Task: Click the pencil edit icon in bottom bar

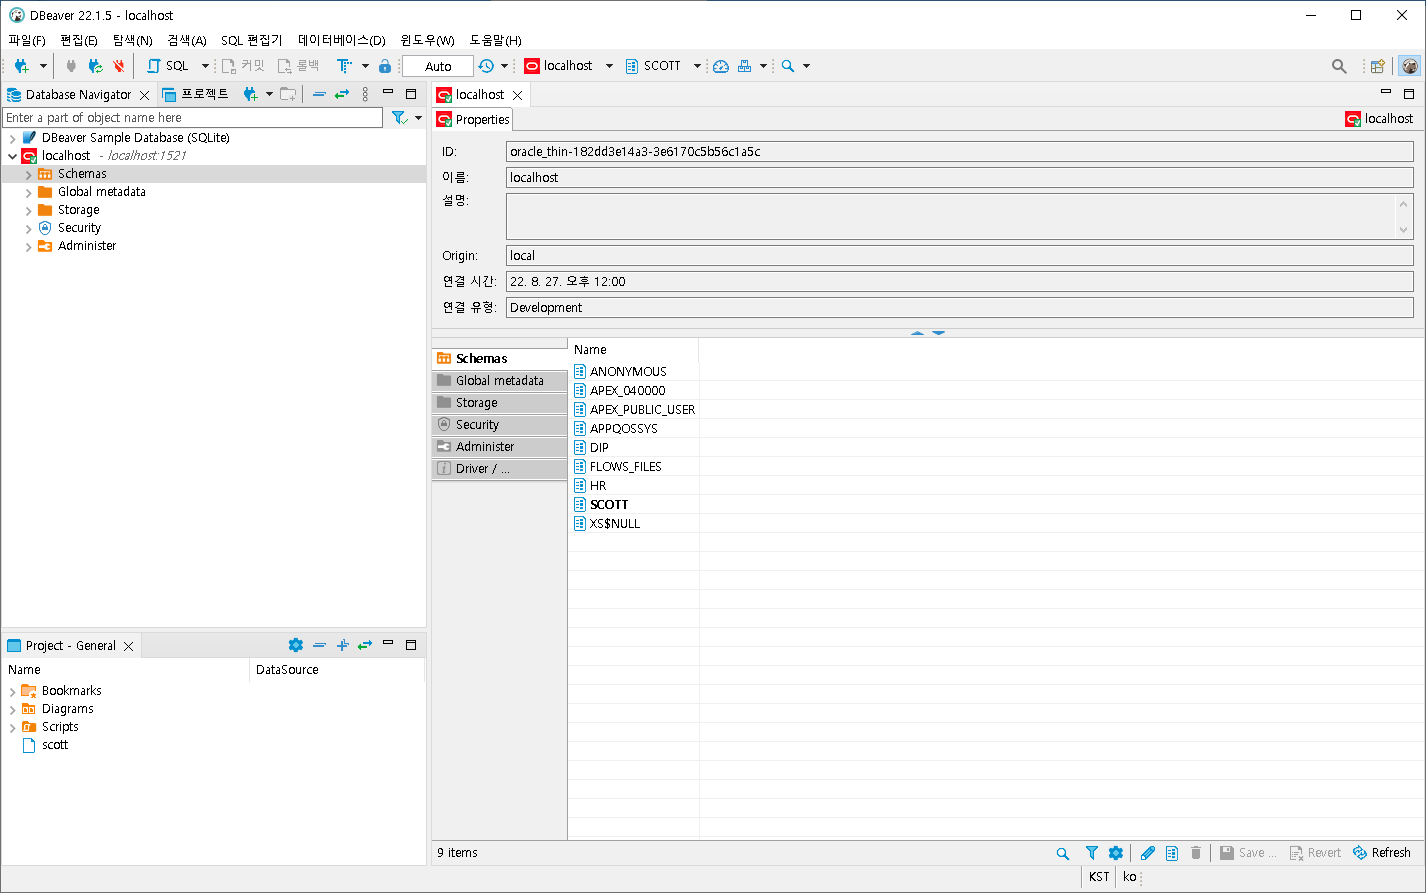Action: 1148,853
